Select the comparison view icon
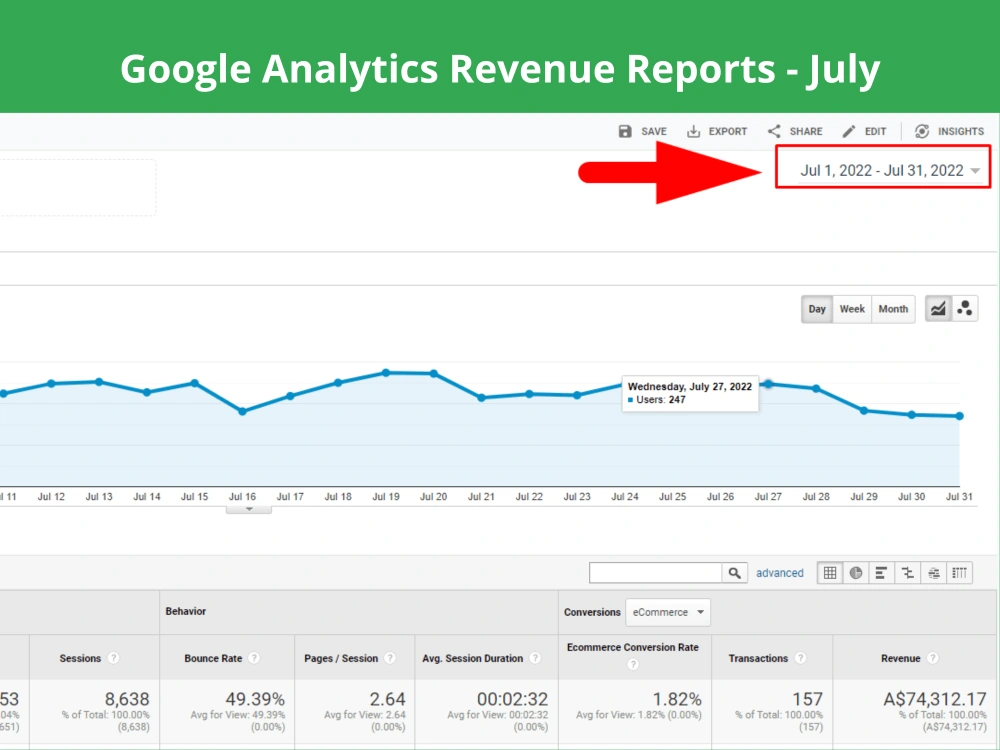This screenshot has height=750, width=1000. click(908, 573)
